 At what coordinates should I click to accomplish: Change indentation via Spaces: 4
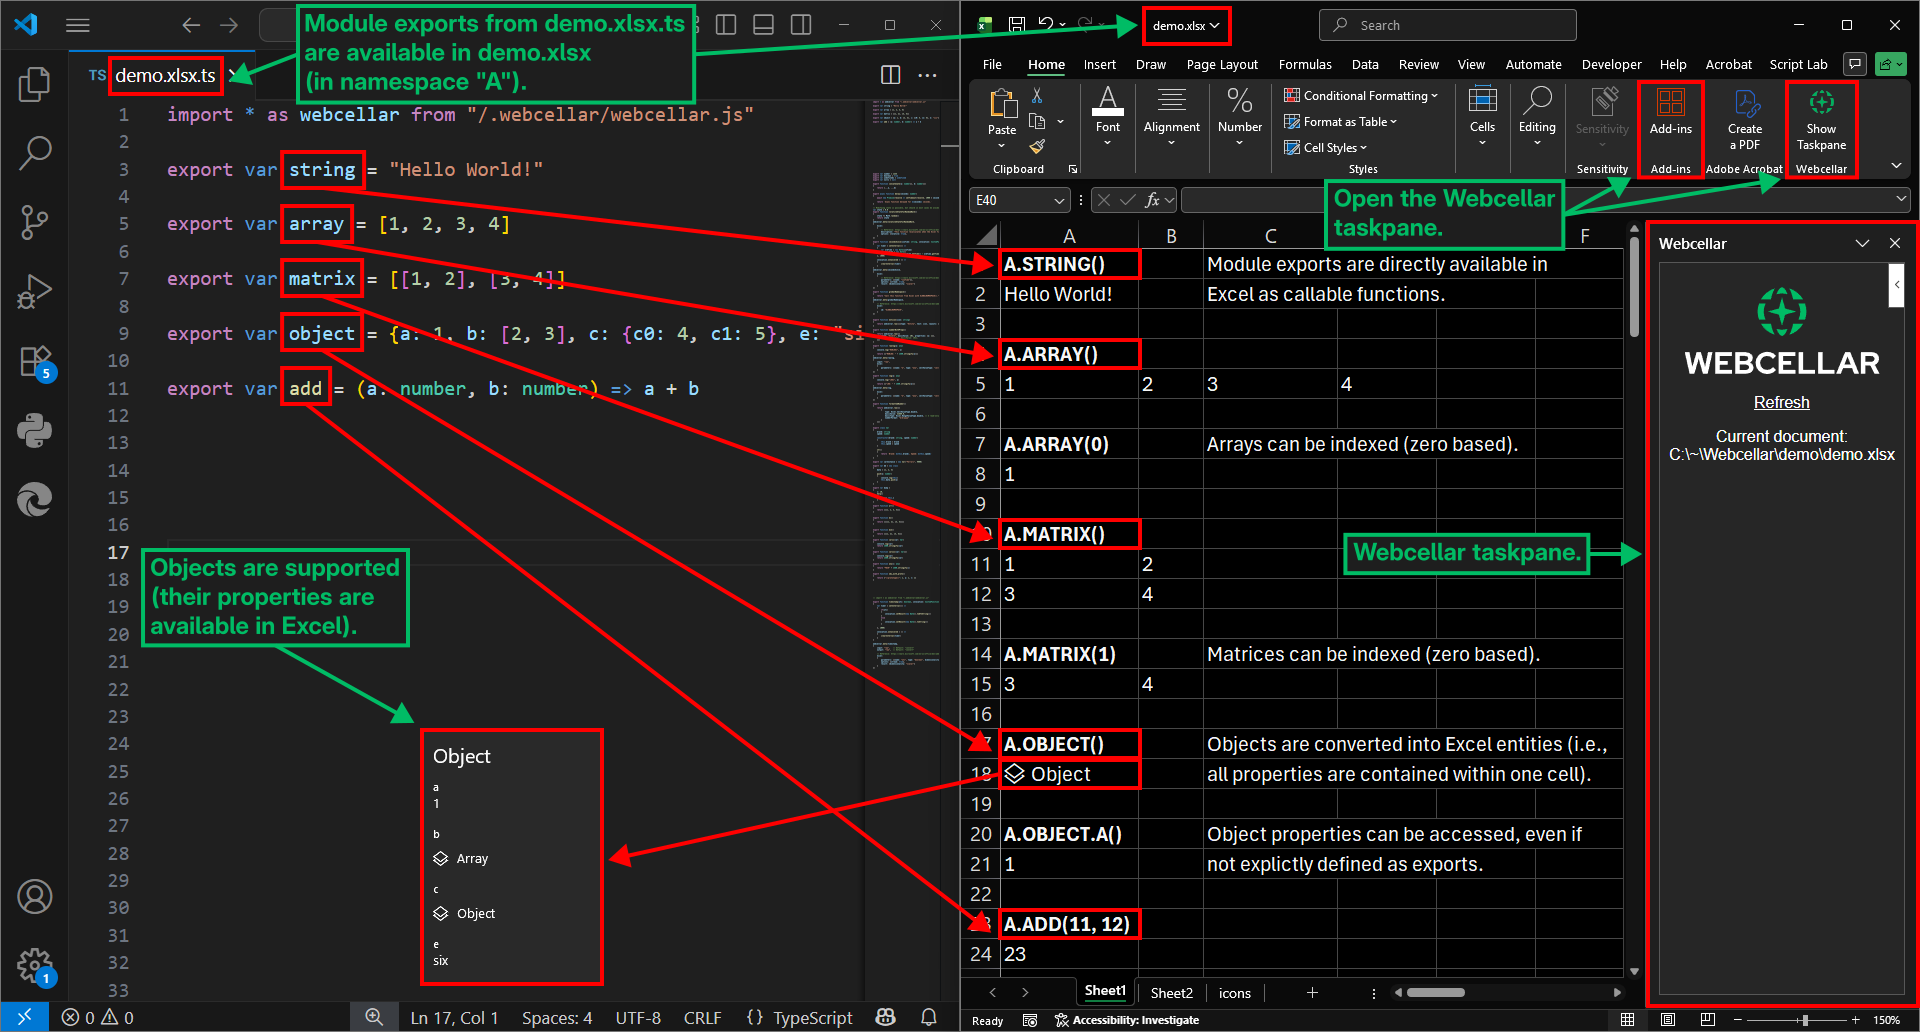[557, 1017]
